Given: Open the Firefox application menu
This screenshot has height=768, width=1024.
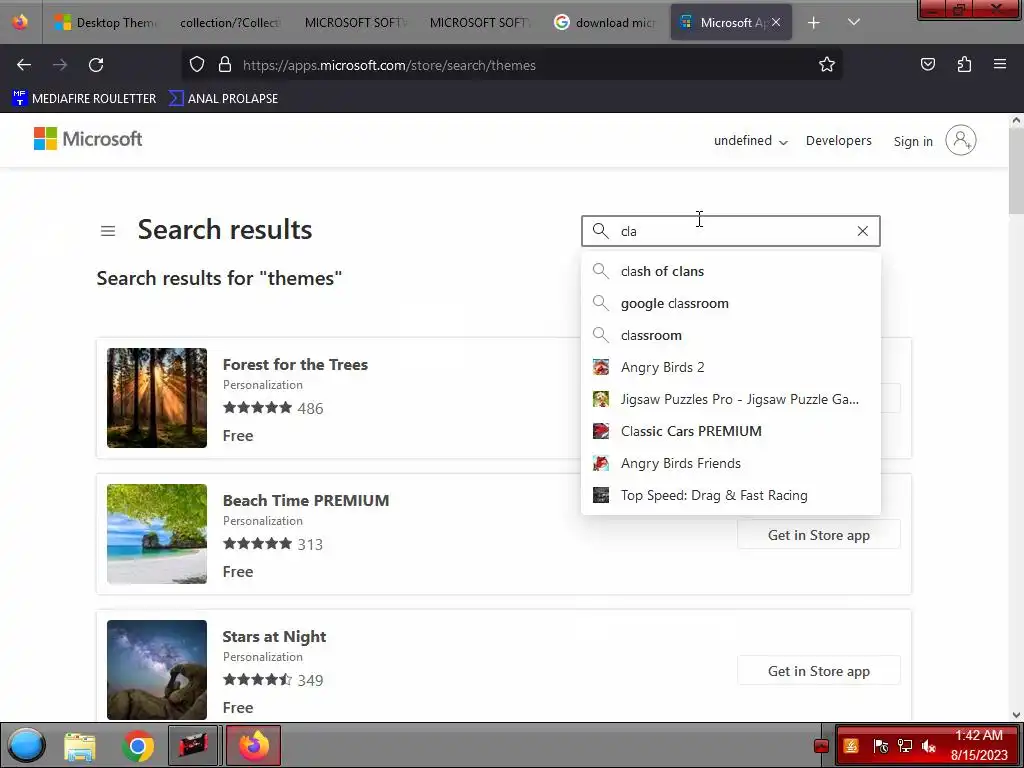Looking at the screenshot, I should pos(1000,65).
